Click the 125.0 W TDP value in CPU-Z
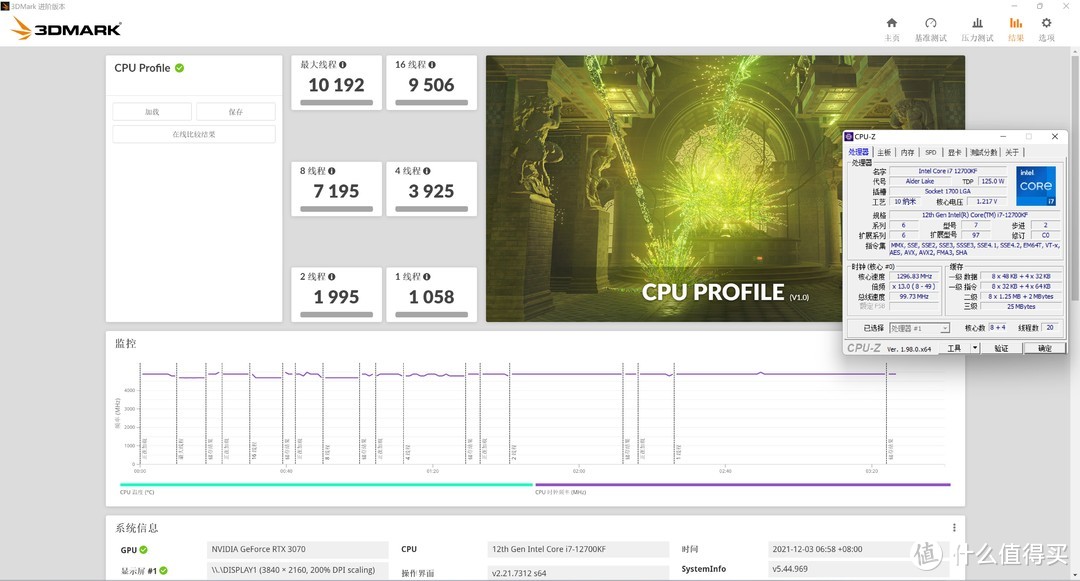Image resolution: width=1080 pixels, height=581 pixels. 993,181
